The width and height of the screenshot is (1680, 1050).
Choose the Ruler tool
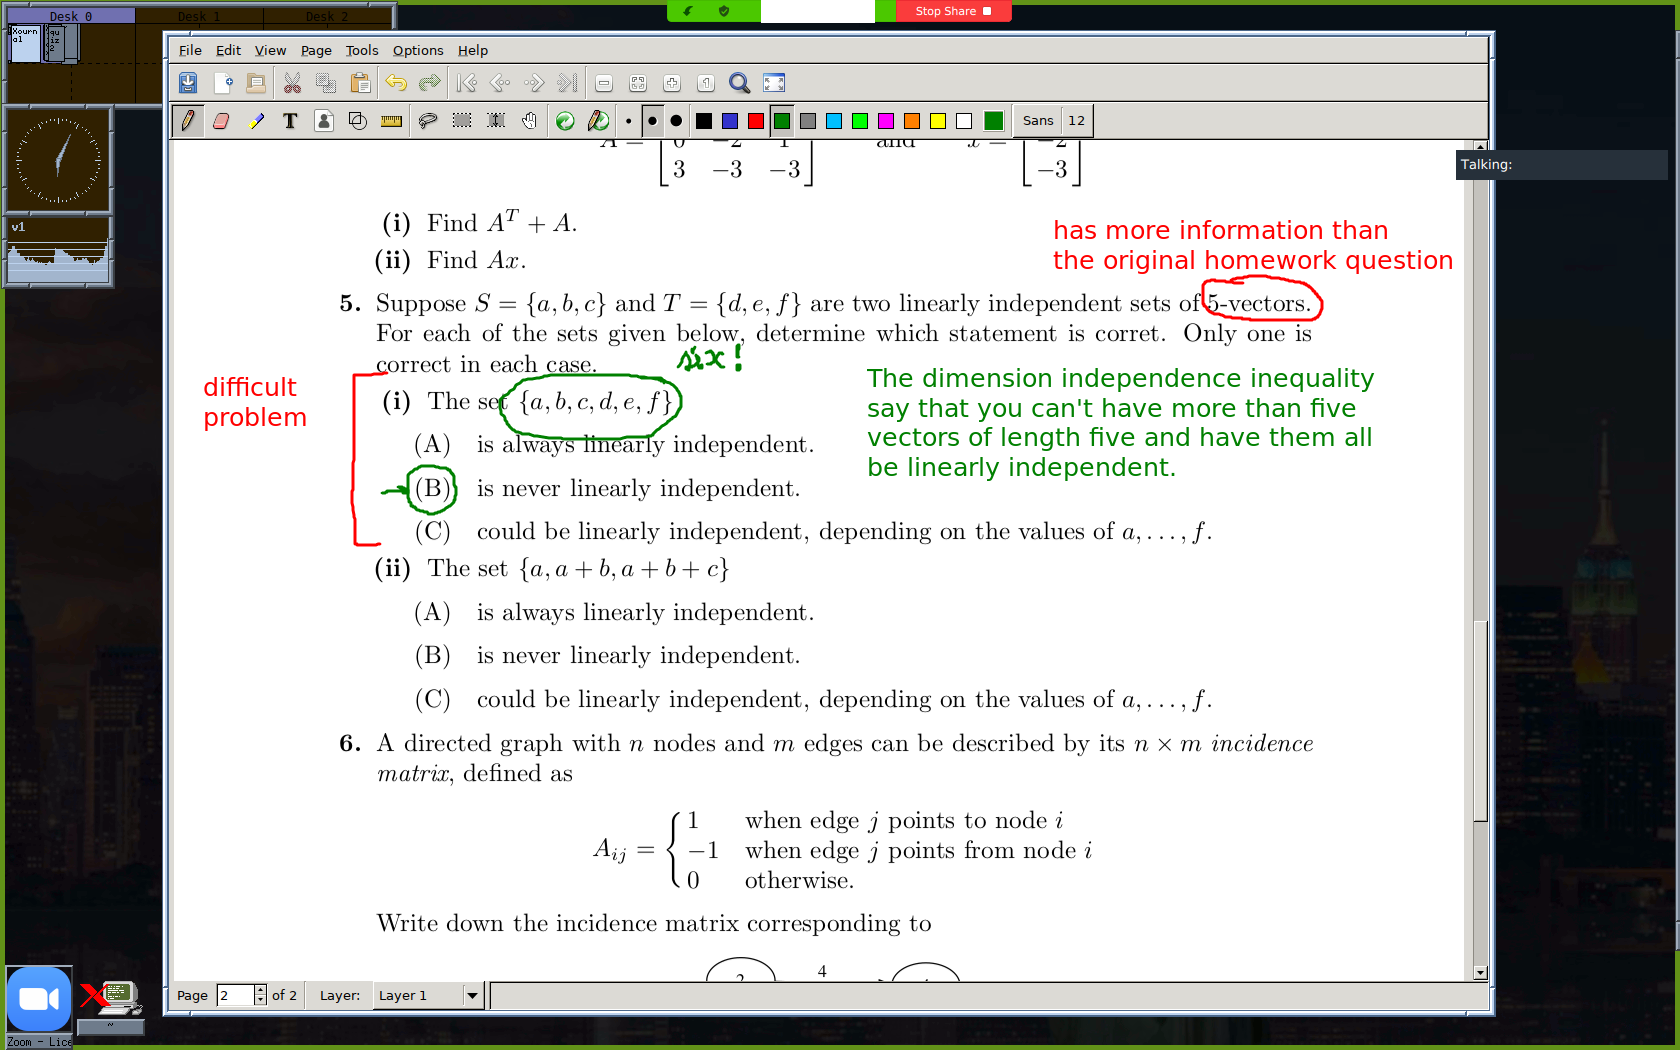click(x=392, y=121)
